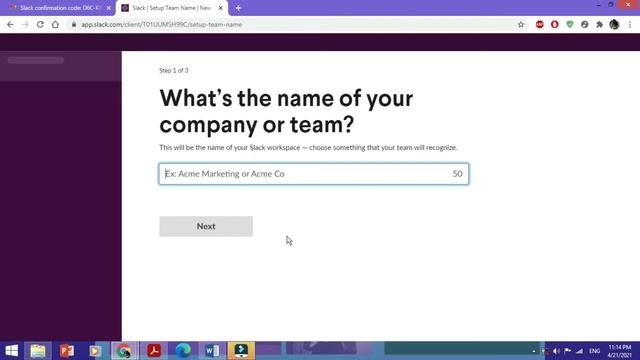Minimize the Chrome window

pyautogui.click(x=598, y=5)
